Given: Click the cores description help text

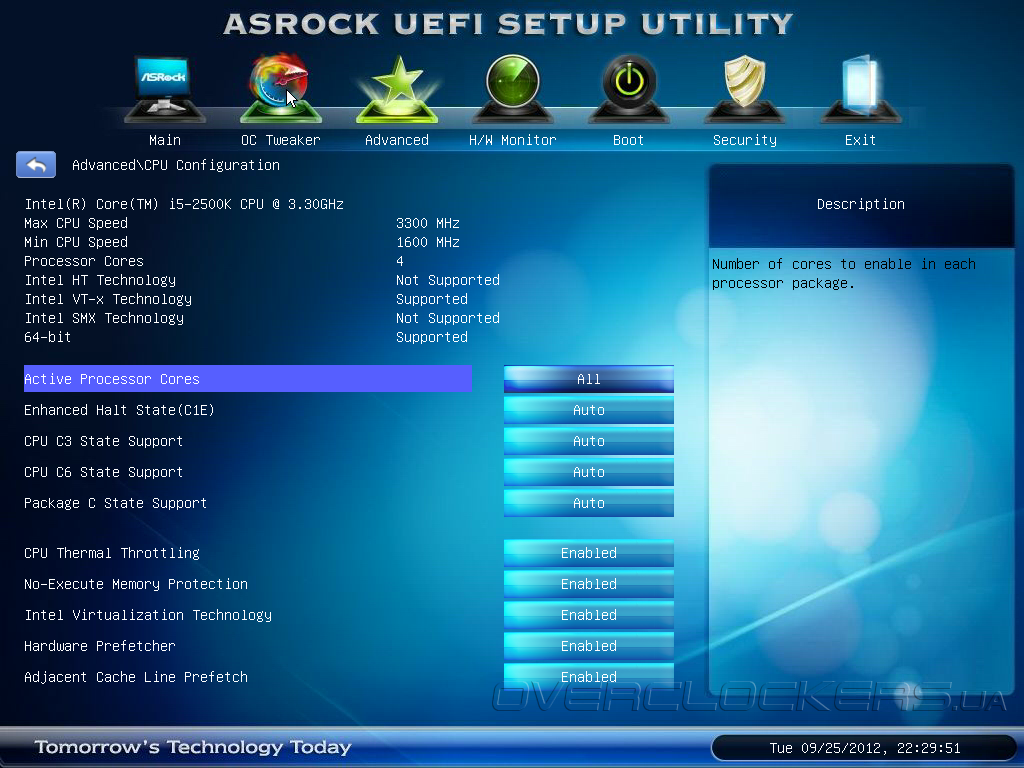Looking at the screenshot, I should pyautogui.click(x=844, y=274).
